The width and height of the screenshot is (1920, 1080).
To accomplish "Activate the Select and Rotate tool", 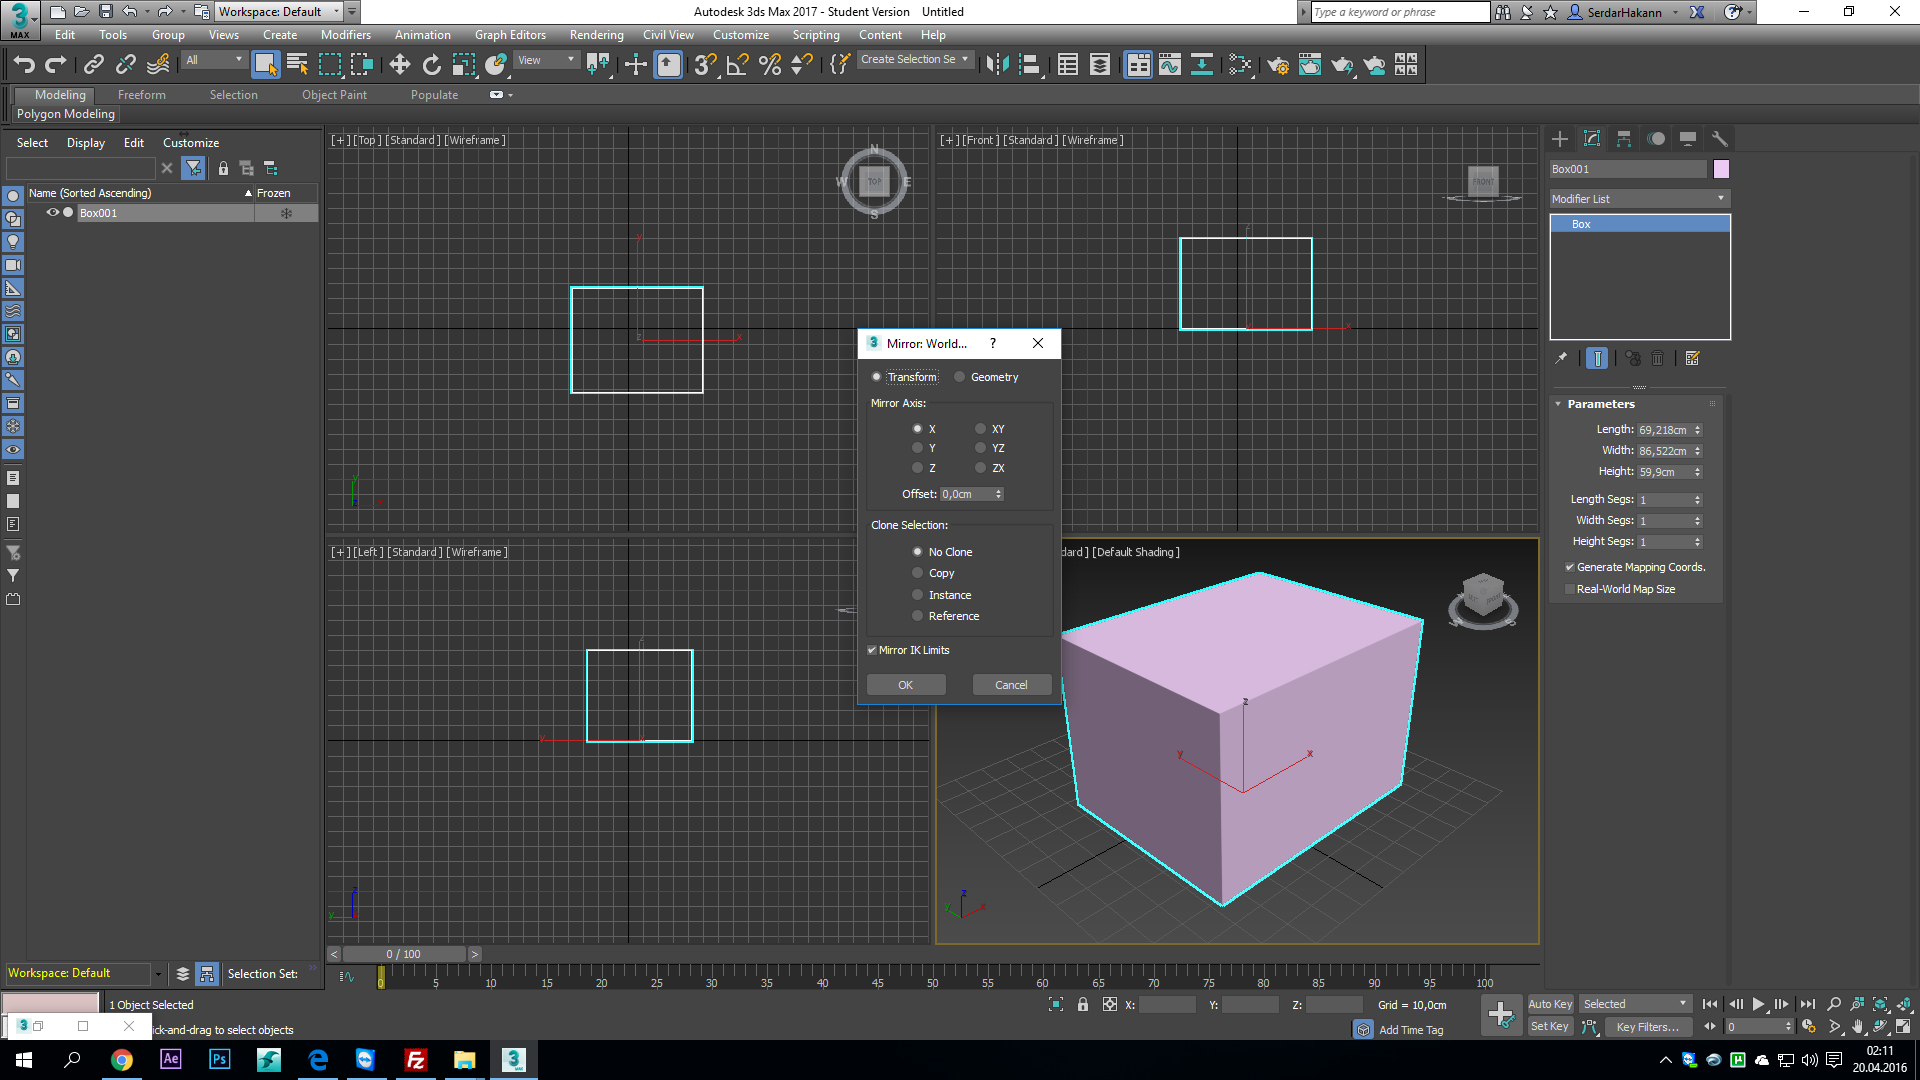I will [x=431, y=64].
